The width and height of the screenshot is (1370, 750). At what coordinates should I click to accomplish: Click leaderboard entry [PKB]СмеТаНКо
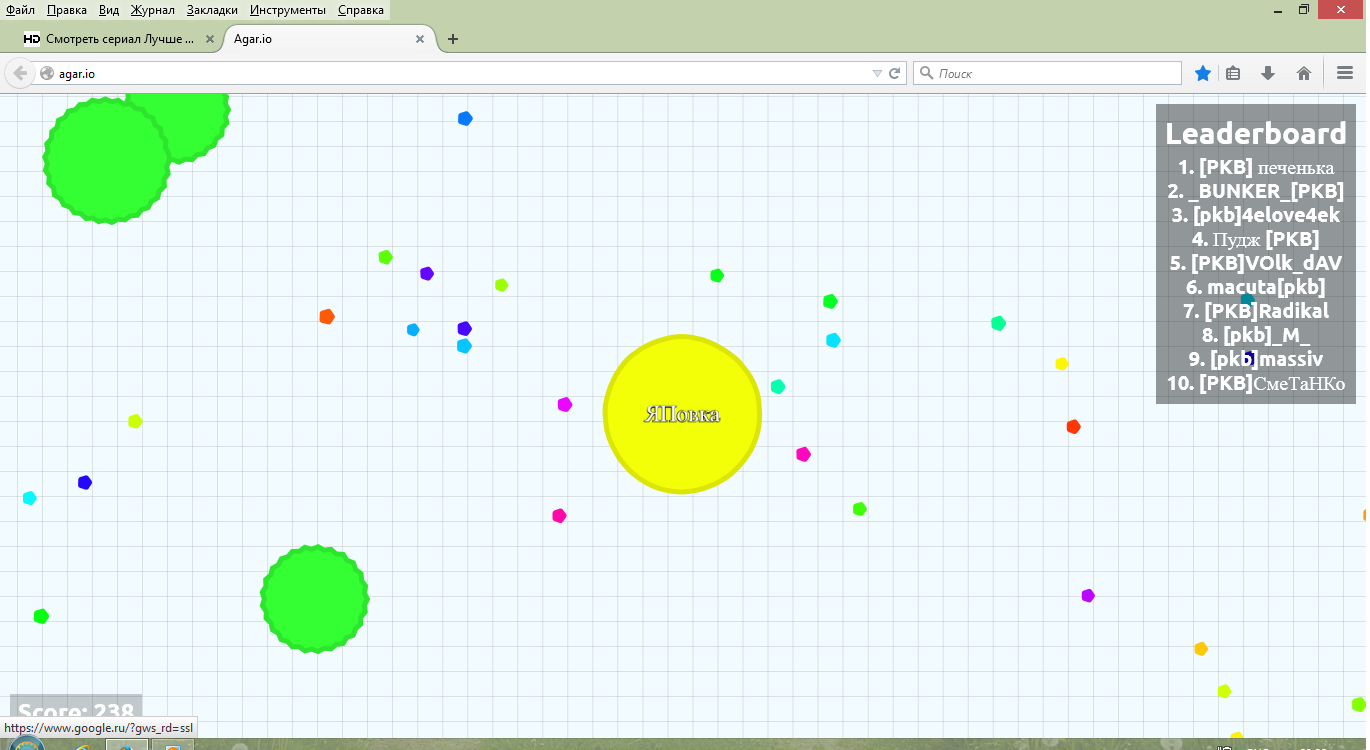(x=1256, y=383)
